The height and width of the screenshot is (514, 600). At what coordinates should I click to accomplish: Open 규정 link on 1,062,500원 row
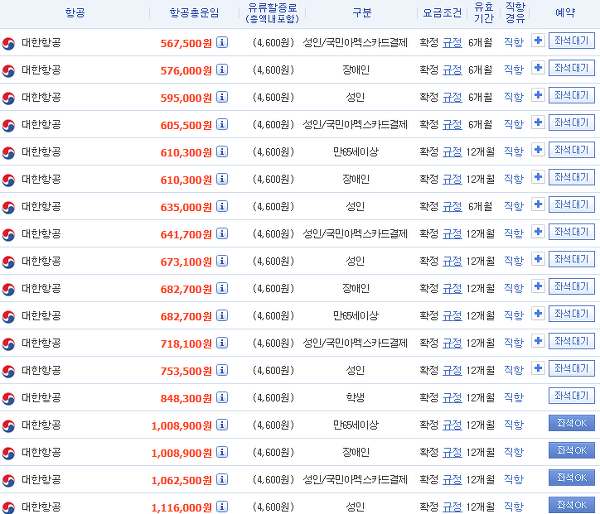point(452,480)
